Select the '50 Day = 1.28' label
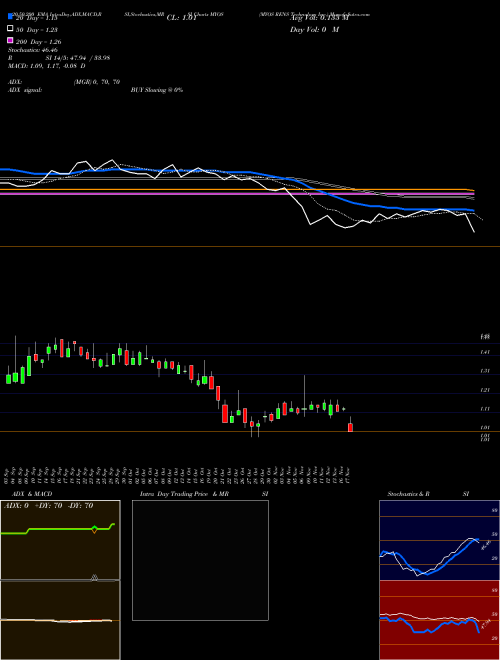500x660 pixels. (37, 30)
